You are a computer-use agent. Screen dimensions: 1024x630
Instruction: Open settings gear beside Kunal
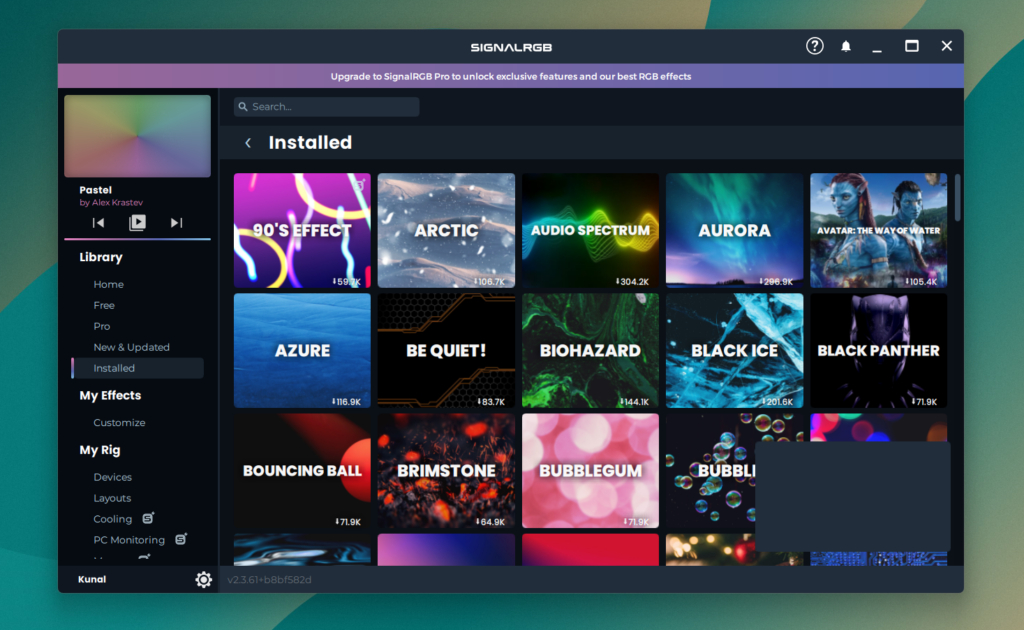204,580
